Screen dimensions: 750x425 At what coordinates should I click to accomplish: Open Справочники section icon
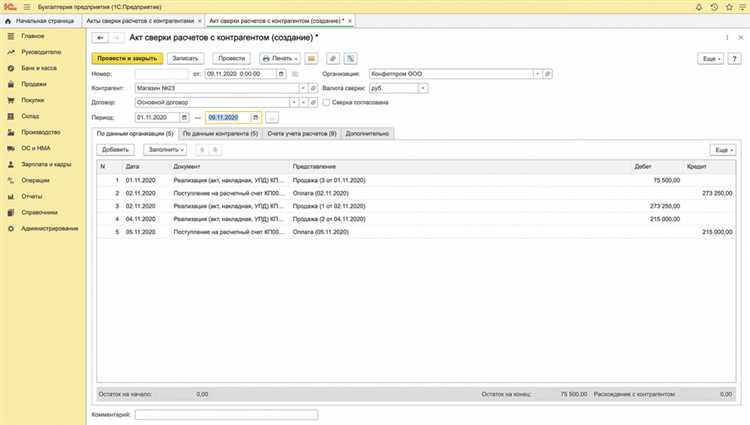[x=11, y=212]
